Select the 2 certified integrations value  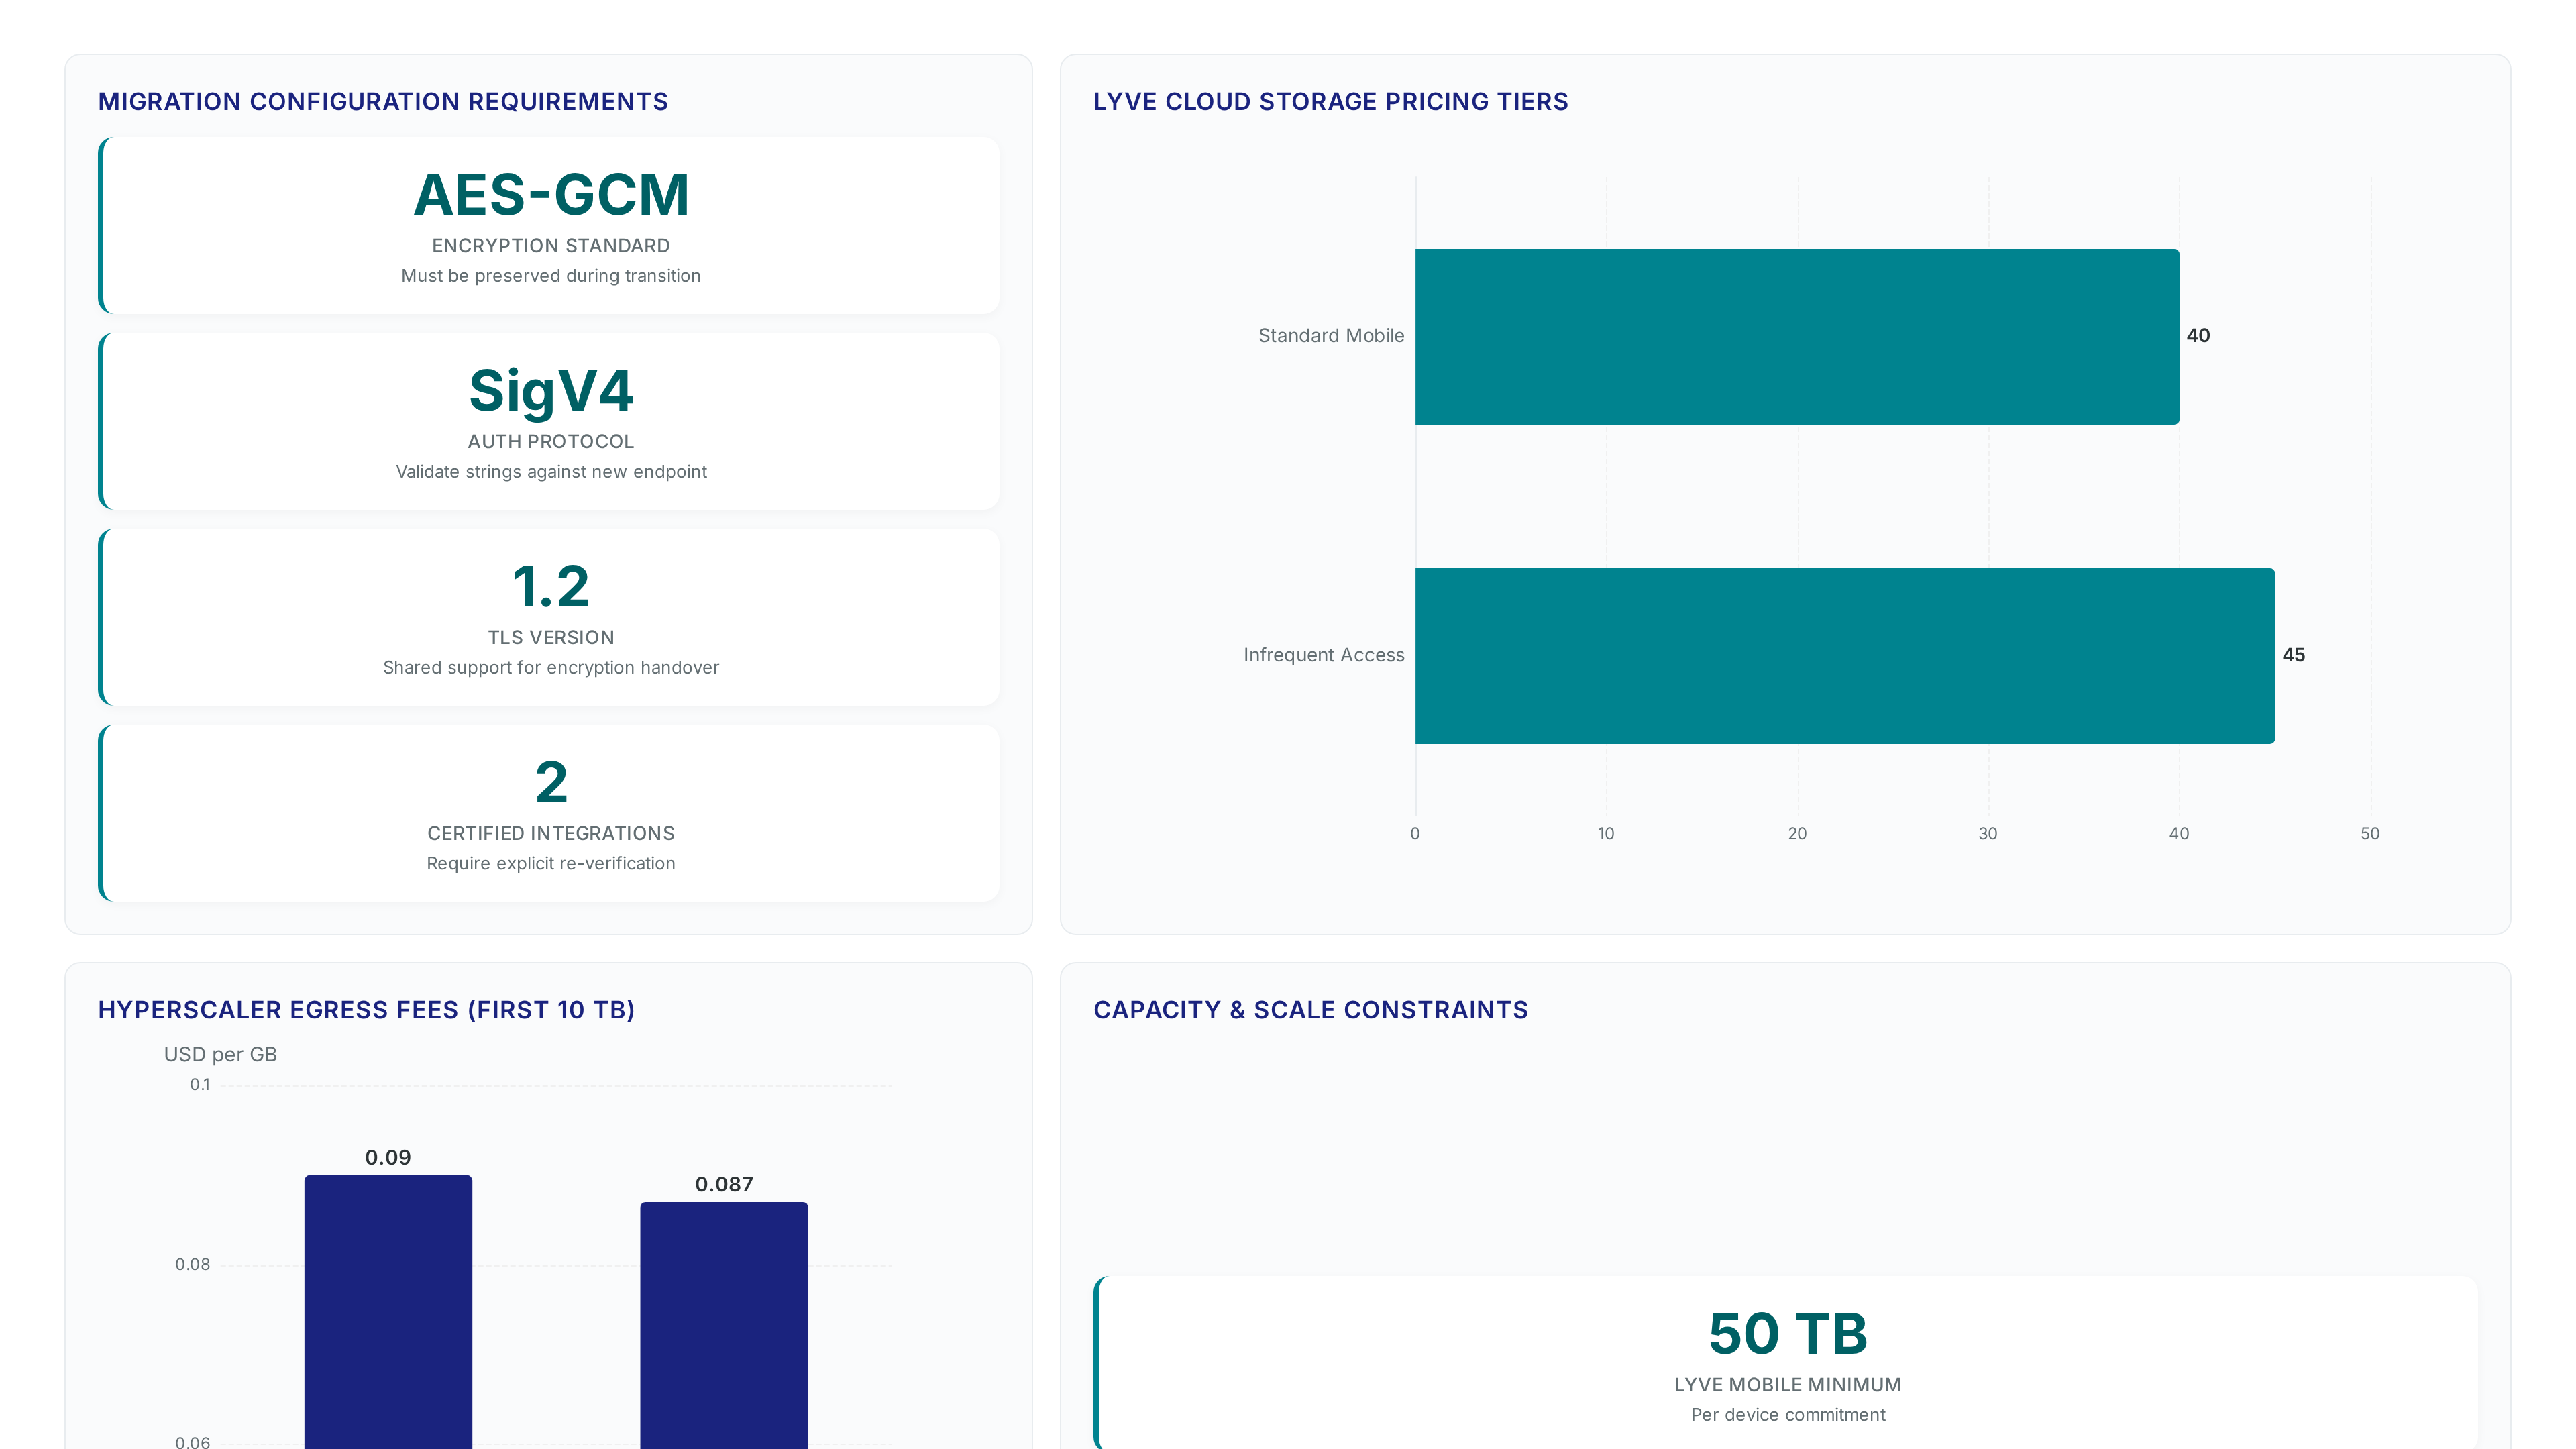click(551, 782)
